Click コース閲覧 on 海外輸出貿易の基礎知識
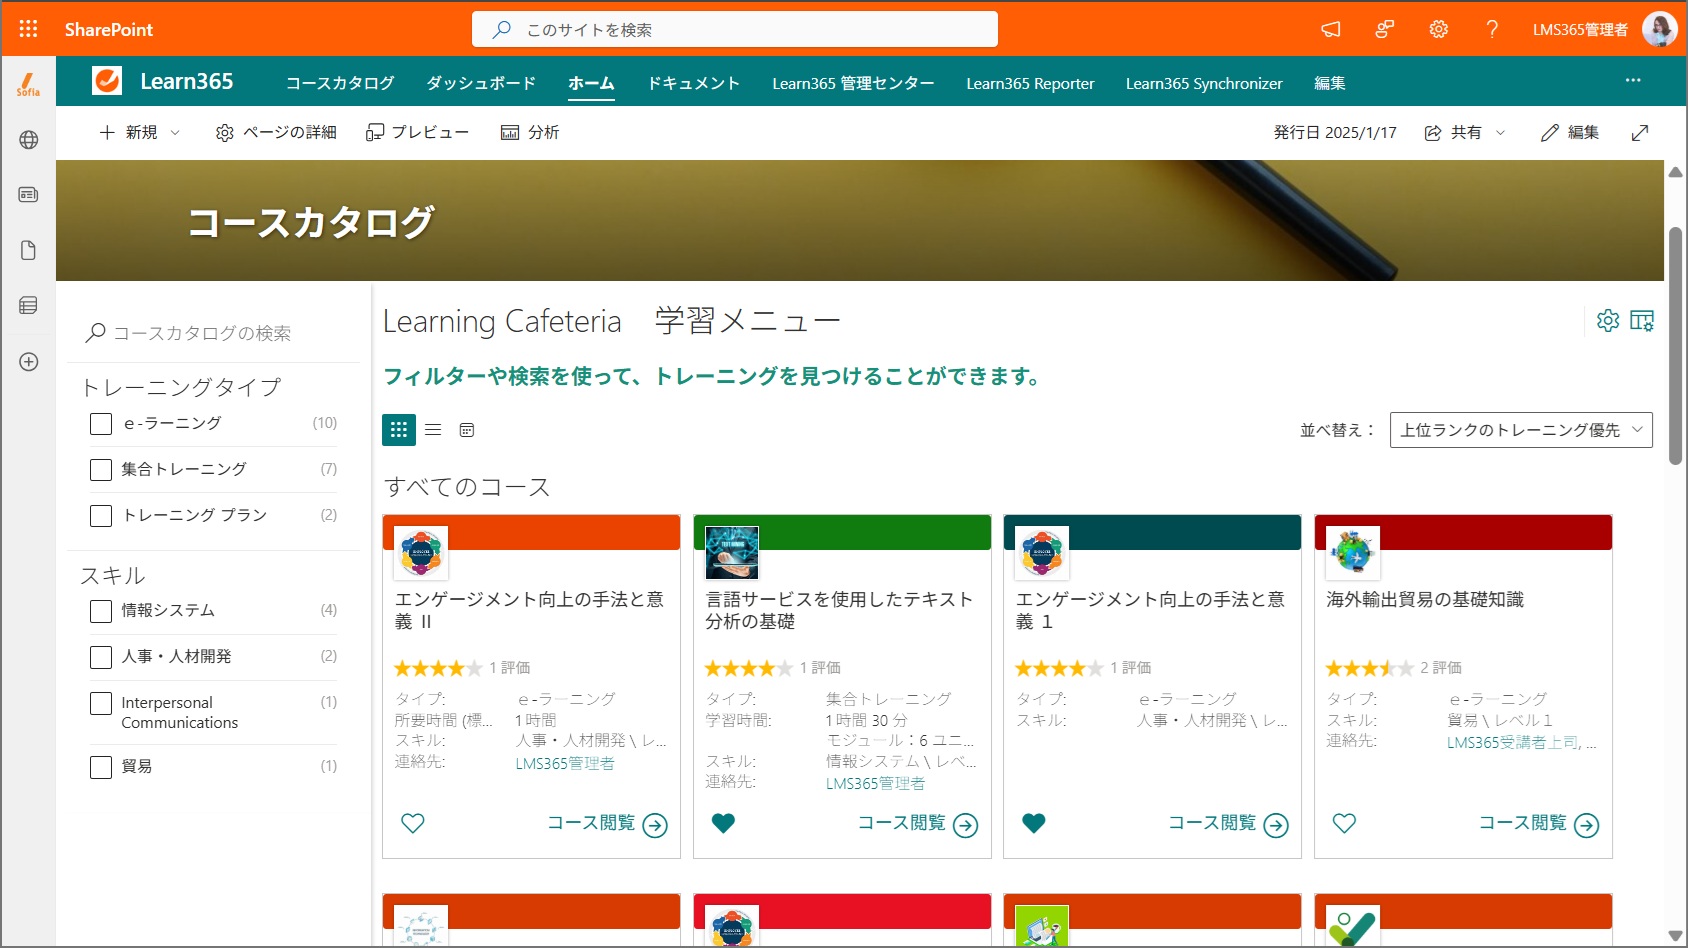 pos(1539,824)
